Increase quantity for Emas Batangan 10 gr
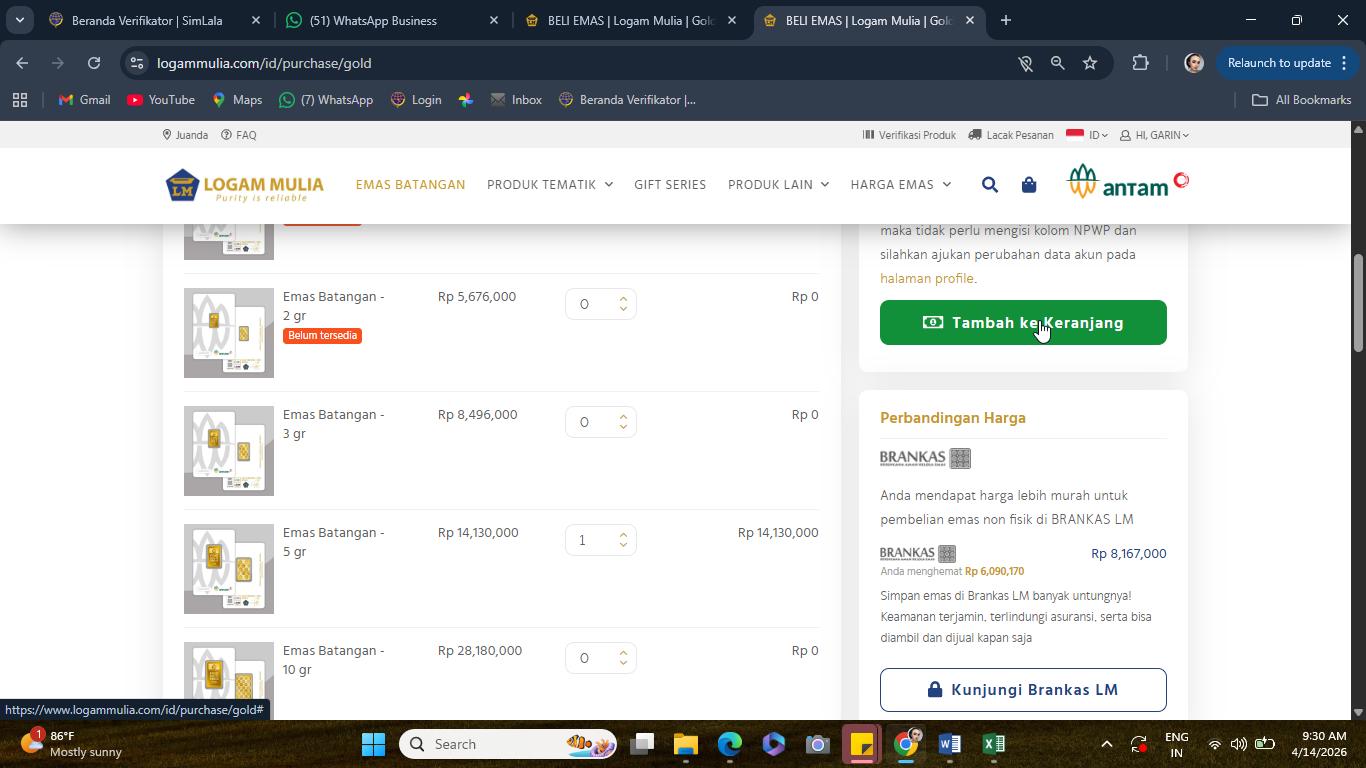 coord(623,653)
